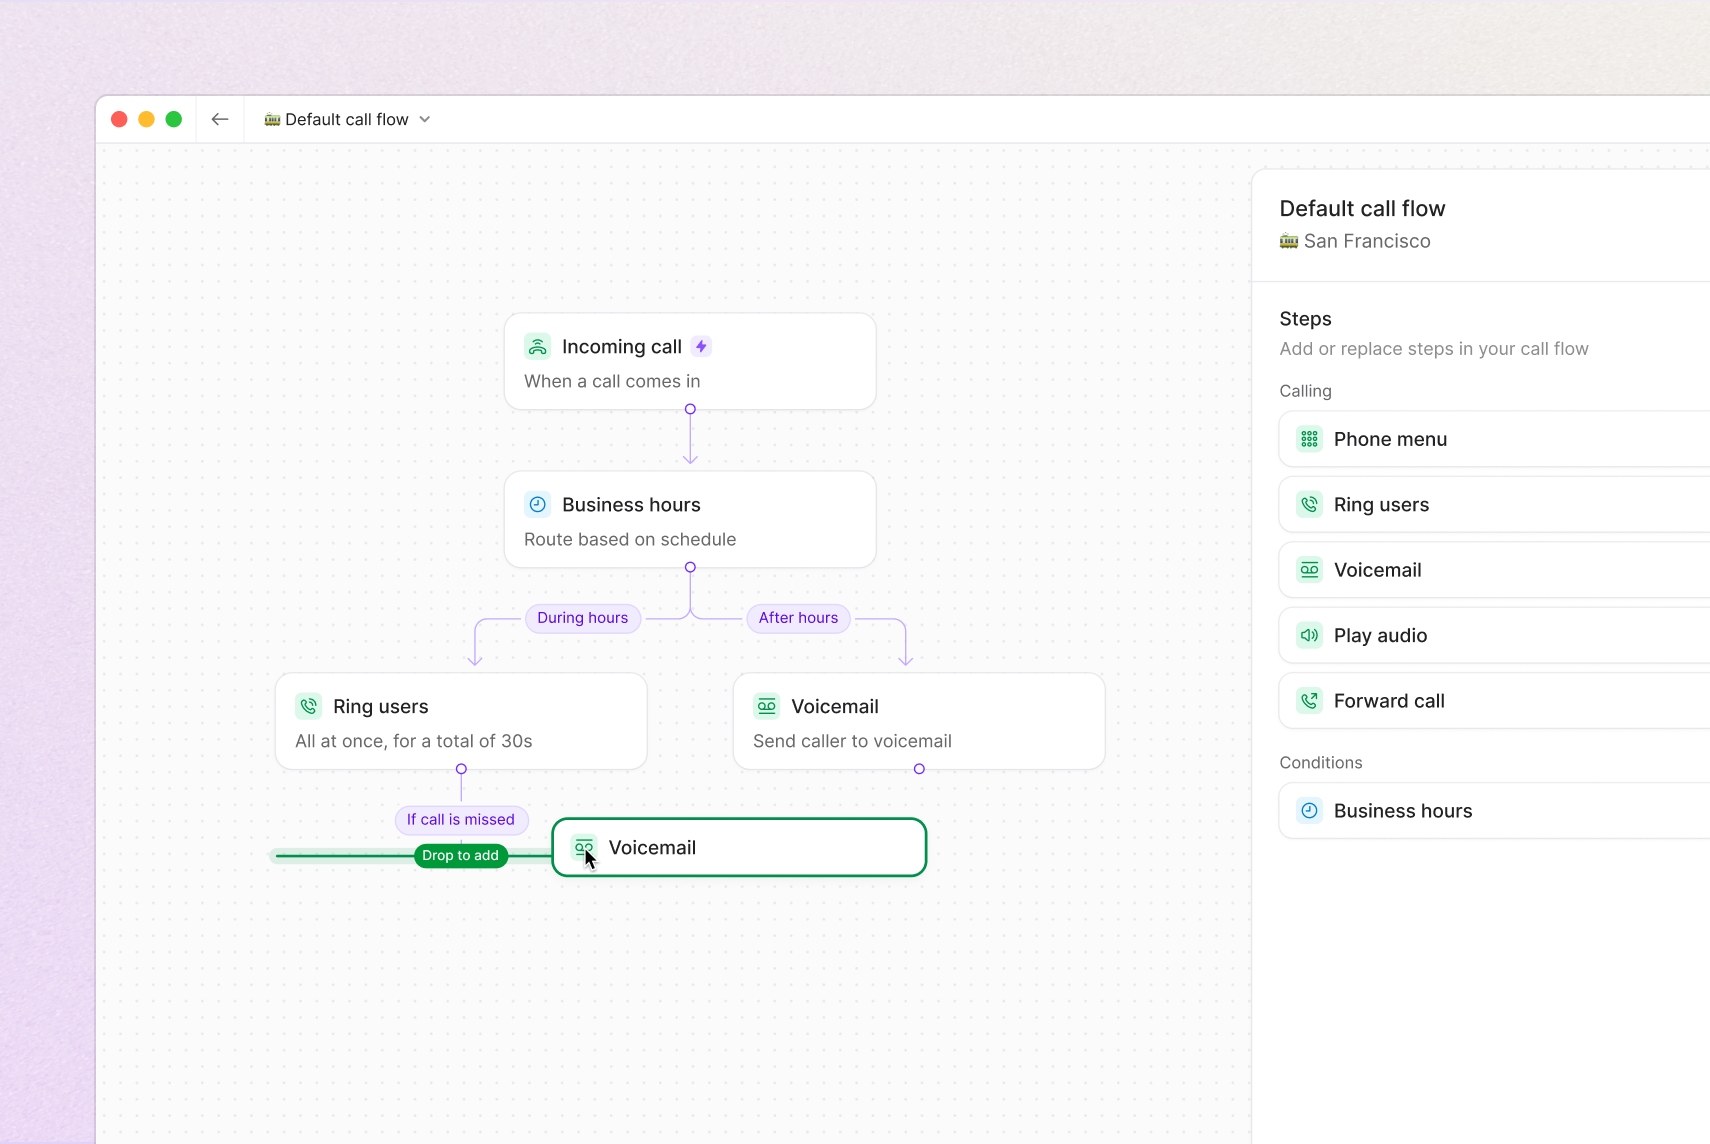The image size is (1710, 1144).
Task: Select the Incoming call node icon
Action: [538, 347]
